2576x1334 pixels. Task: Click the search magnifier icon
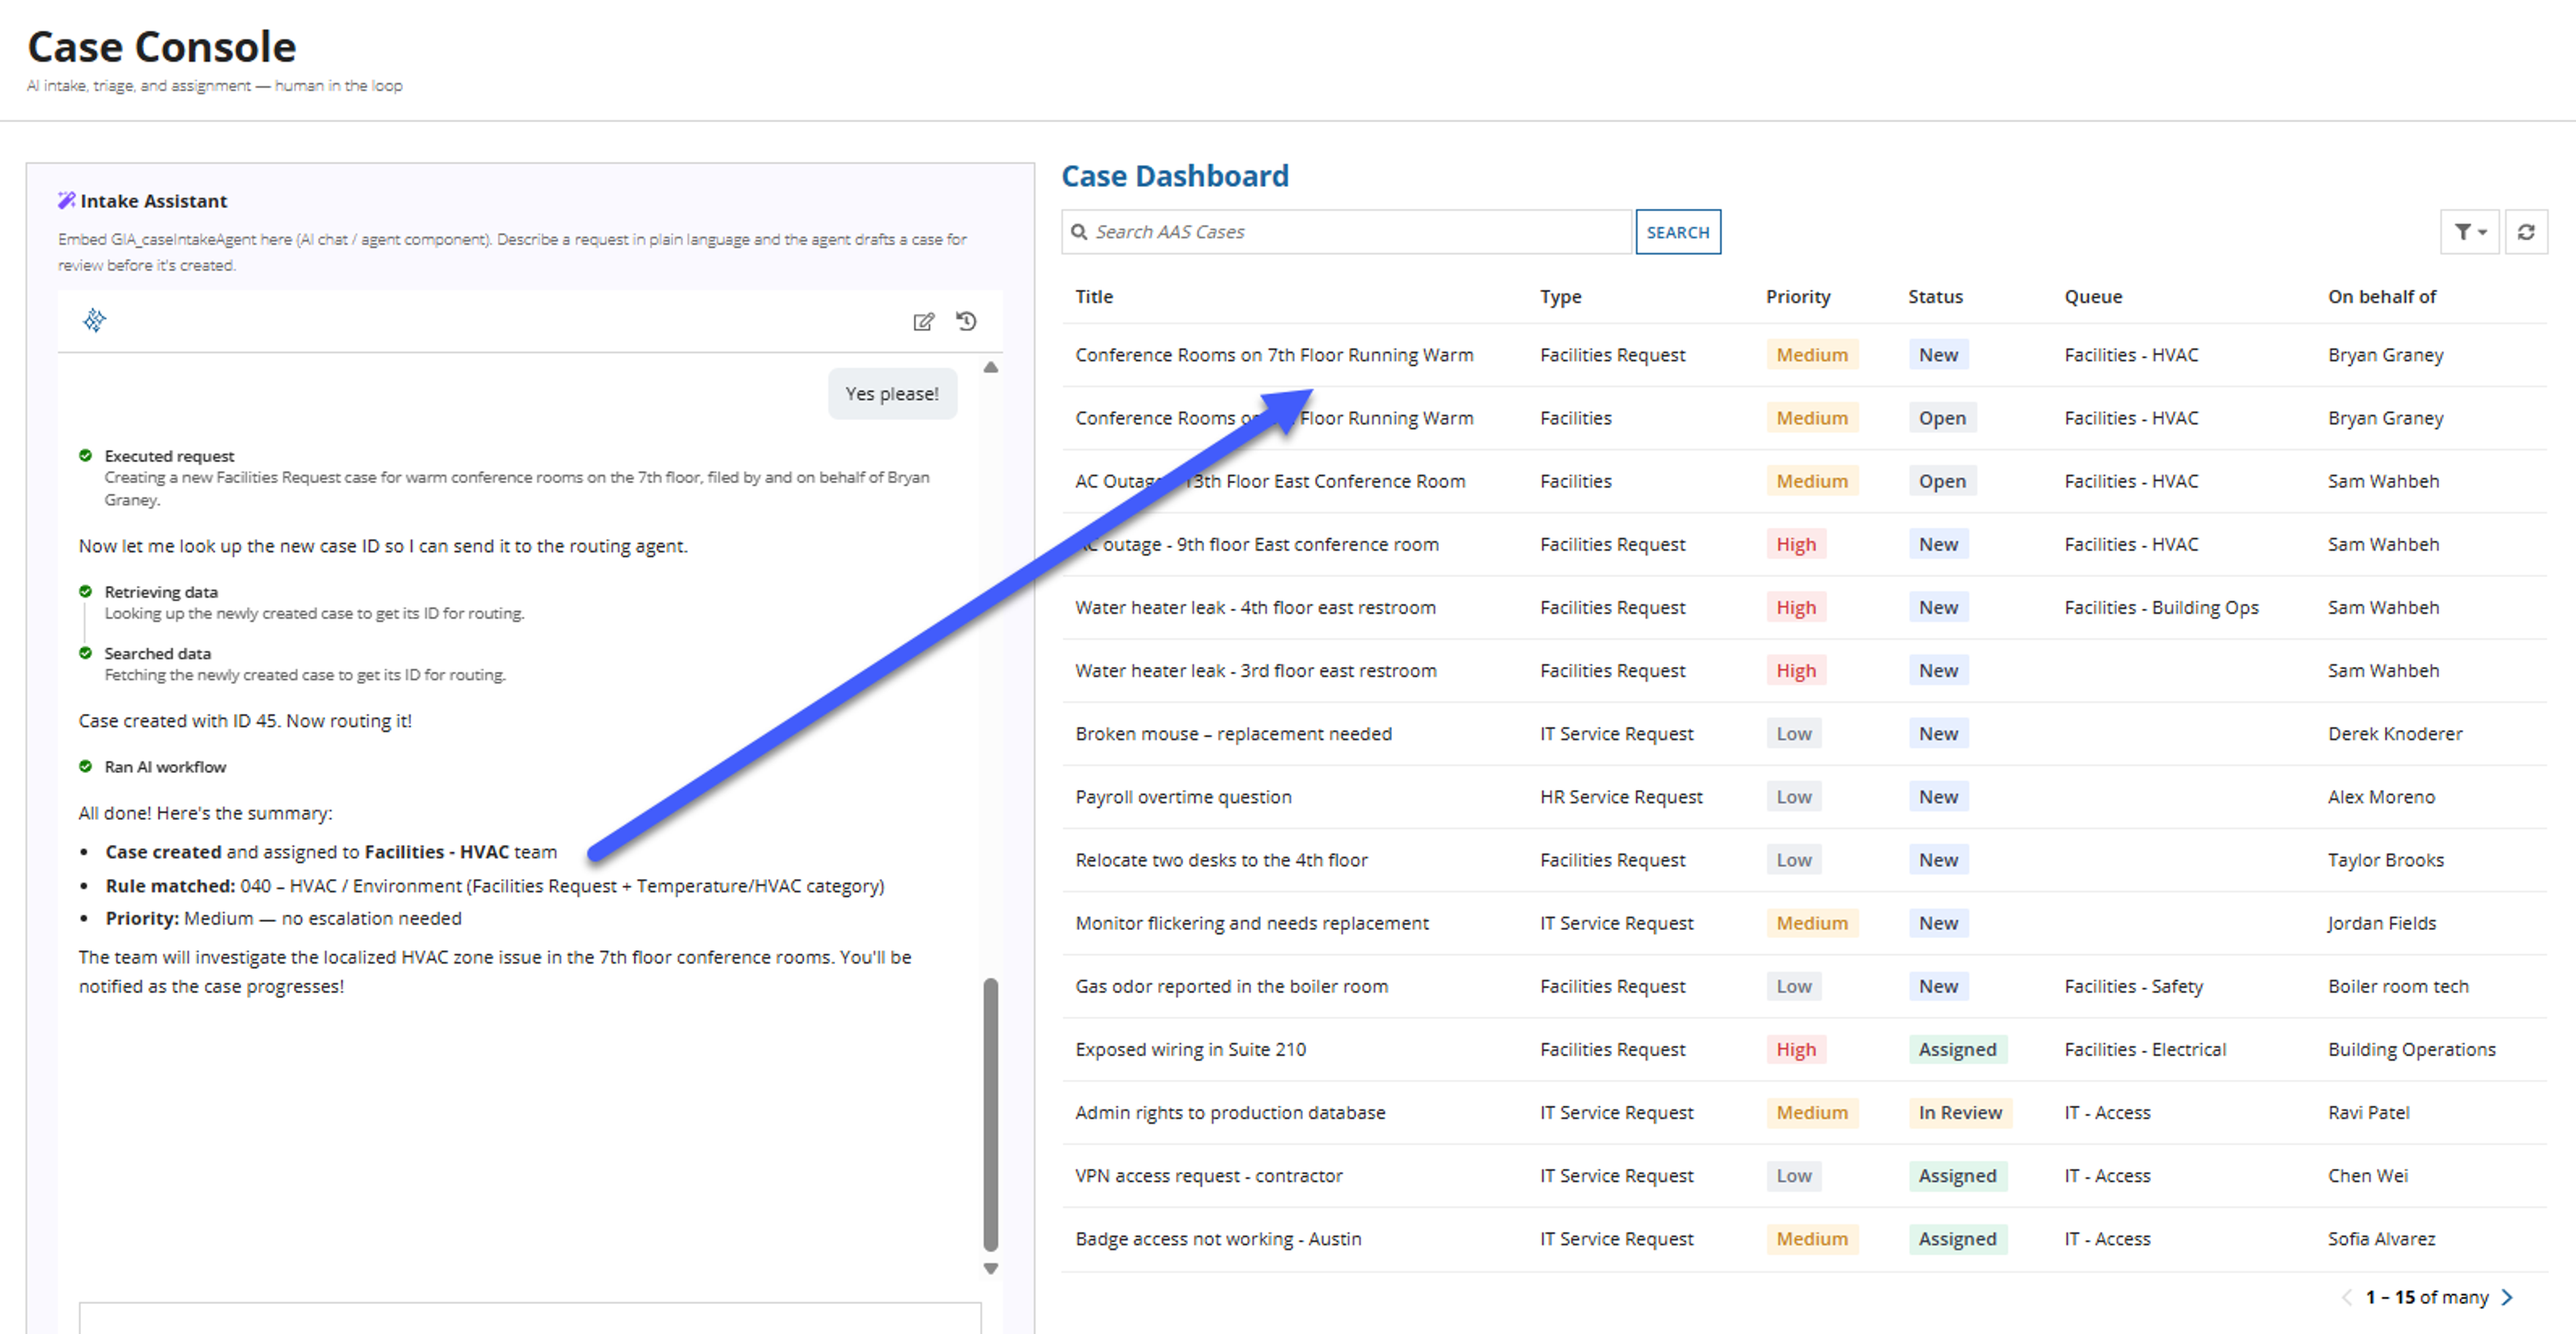click(1079, 232)
